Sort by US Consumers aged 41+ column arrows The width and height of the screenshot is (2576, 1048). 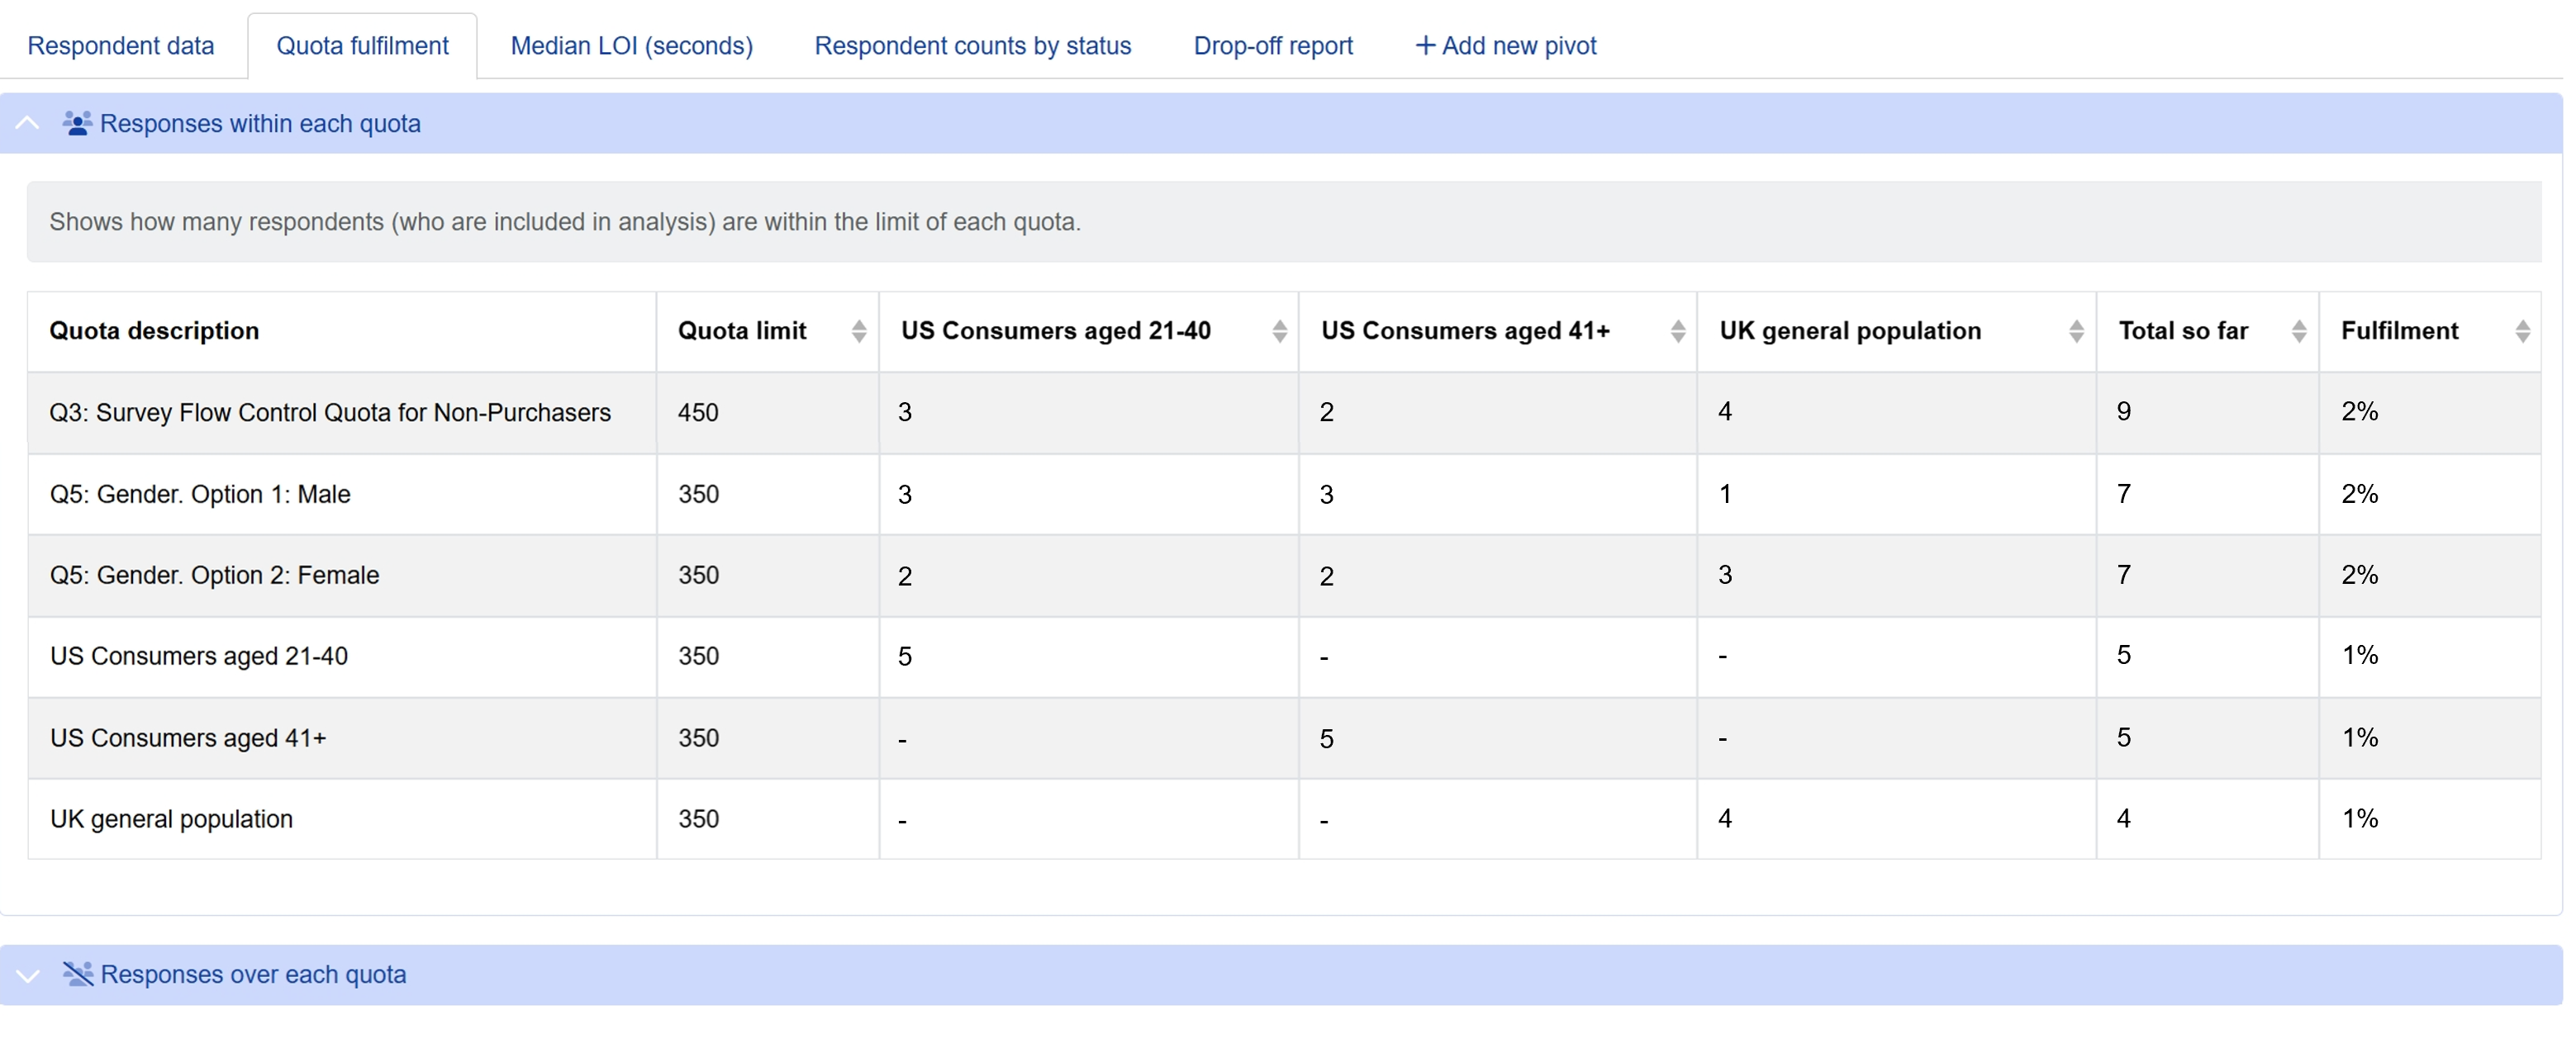point(1677,331)
